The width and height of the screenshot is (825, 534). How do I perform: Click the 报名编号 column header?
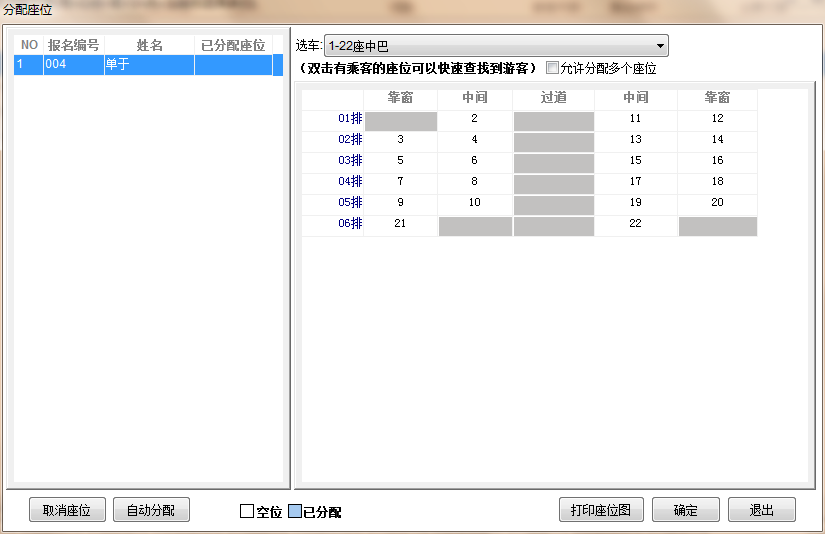coord(73,45)
